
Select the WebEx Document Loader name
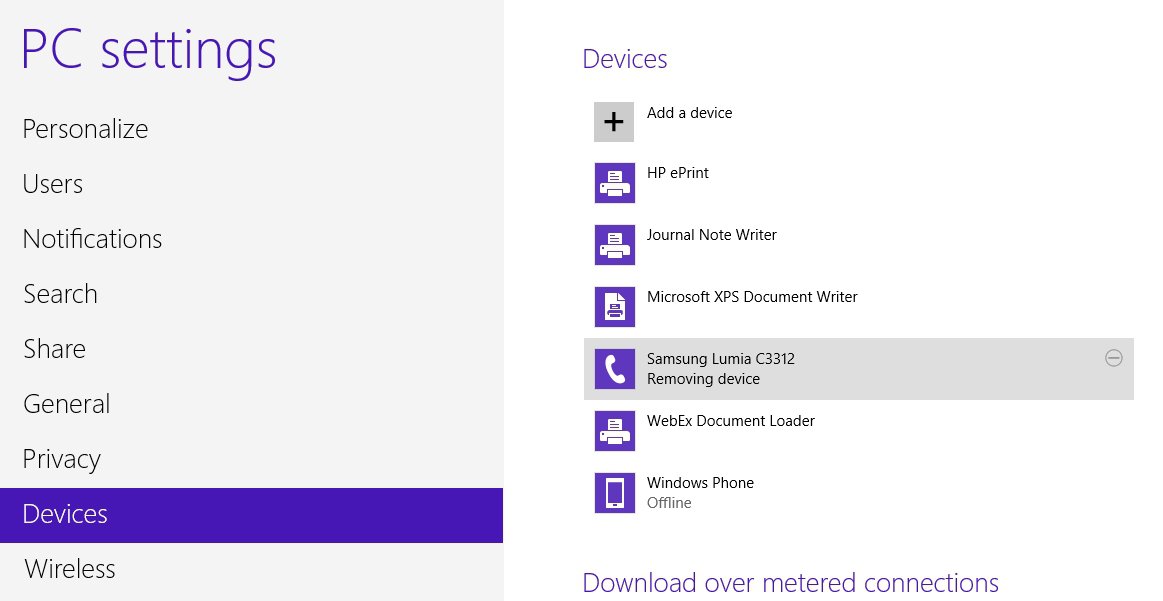click(731, 421)
